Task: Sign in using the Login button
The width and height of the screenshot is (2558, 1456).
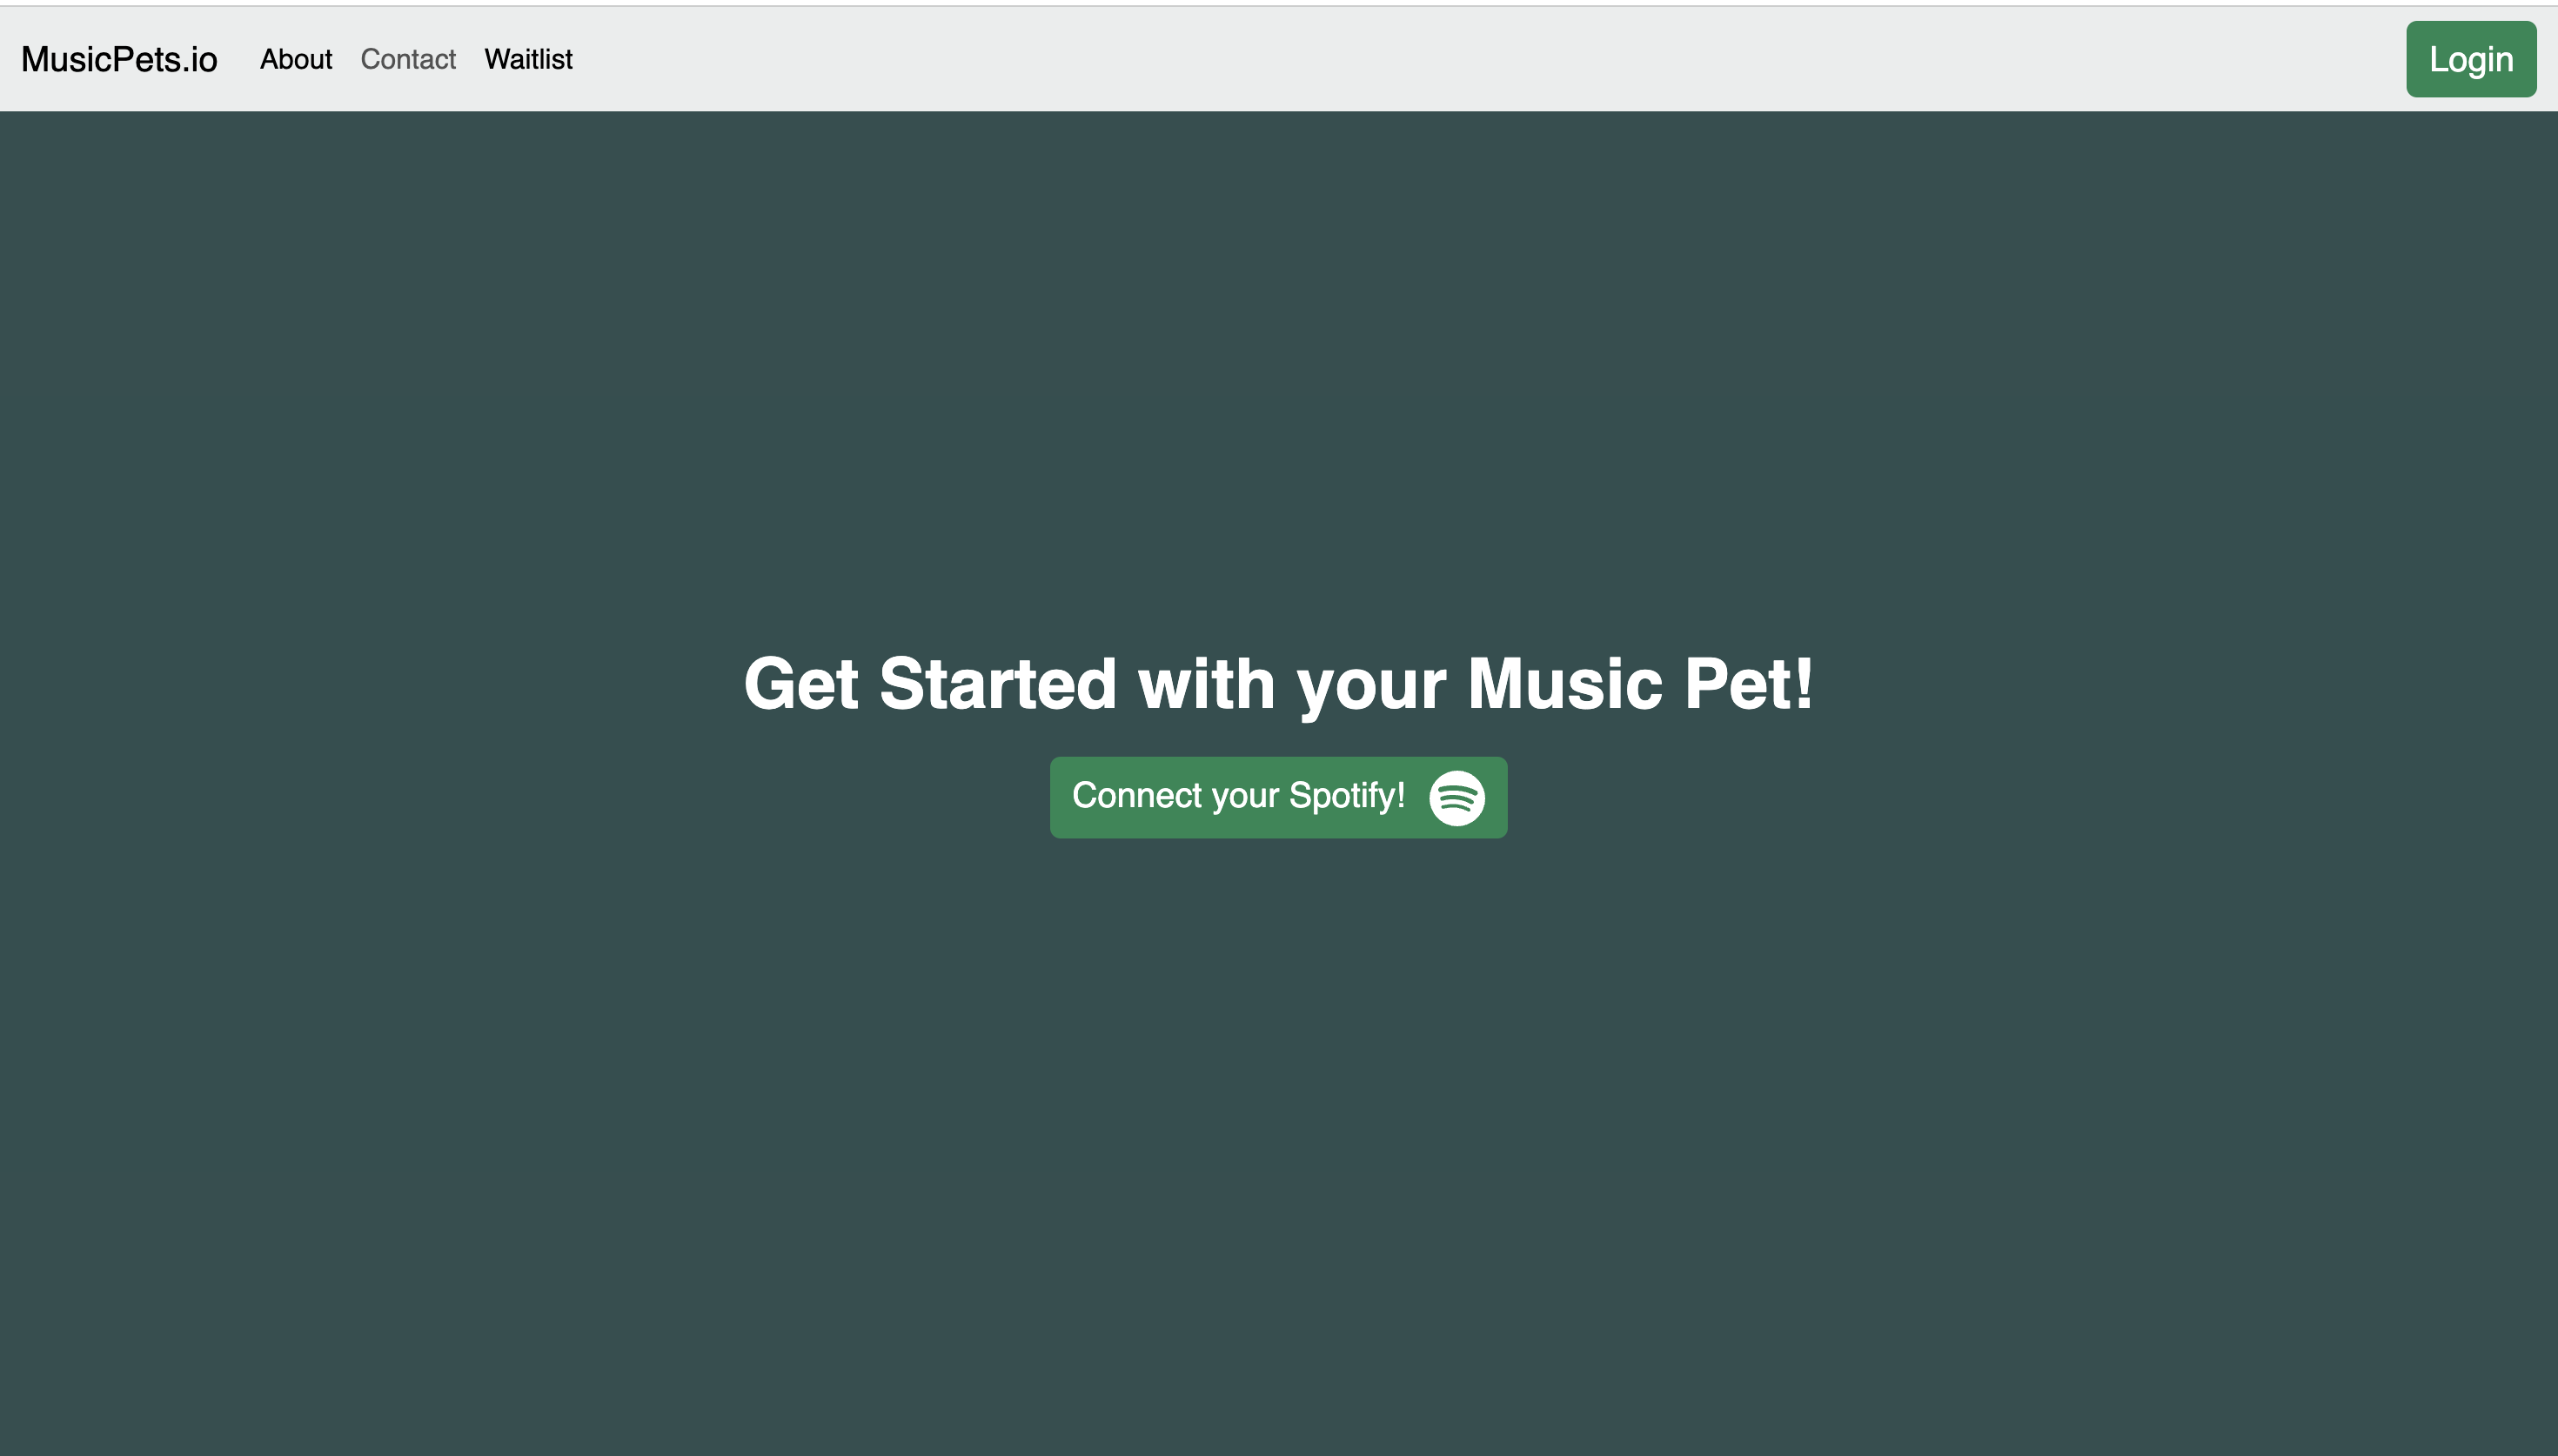Action: click(x=2471, y=59)
